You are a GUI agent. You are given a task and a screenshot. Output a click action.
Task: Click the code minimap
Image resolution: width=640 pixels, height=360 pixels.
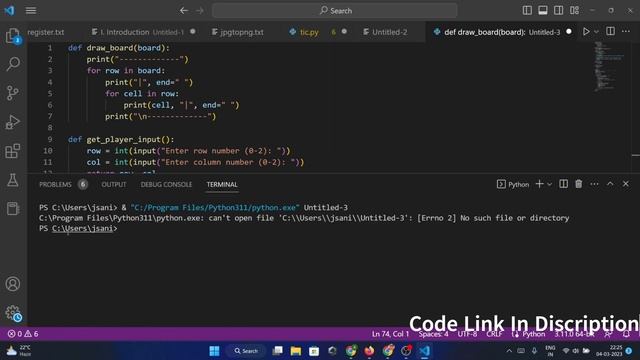click(608, 67)
